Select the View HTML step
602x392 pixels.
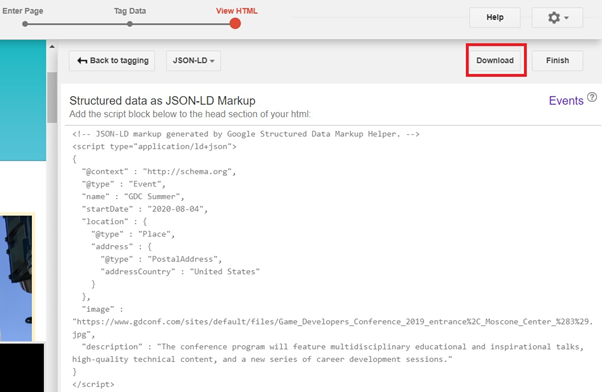click(x=236, y=11)
